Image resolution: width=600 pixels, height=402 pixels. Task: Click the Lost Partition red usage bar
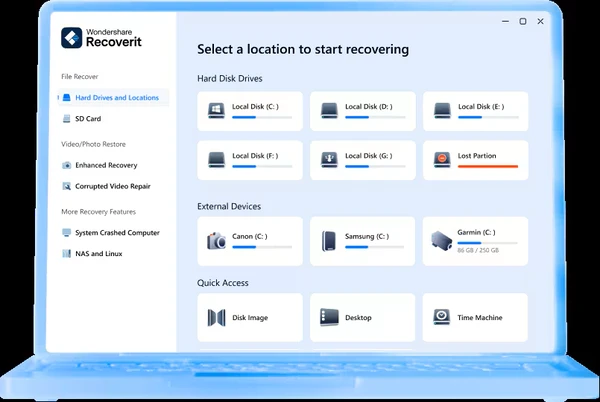488,166
